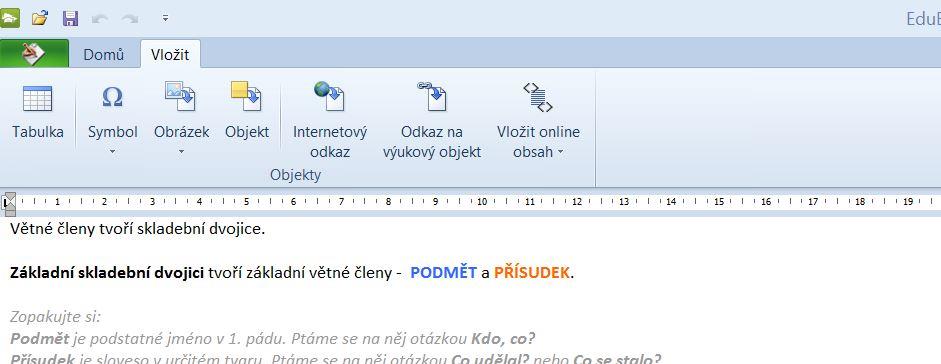Expand Vložit online obsah dropdown arrow
The width and height of the screenshot is (941, 364).
pyautogui.click(x=561, y=152)
